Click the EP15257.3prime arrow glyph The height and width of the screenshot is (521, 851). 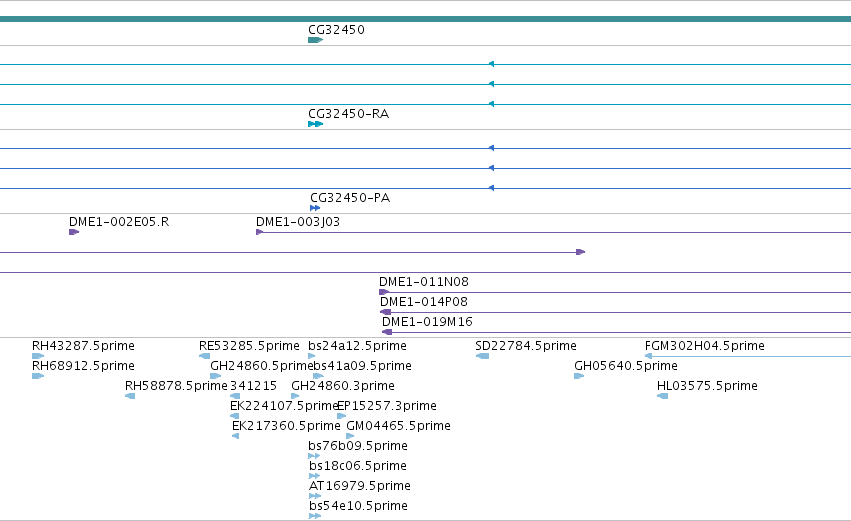[341, 417]
